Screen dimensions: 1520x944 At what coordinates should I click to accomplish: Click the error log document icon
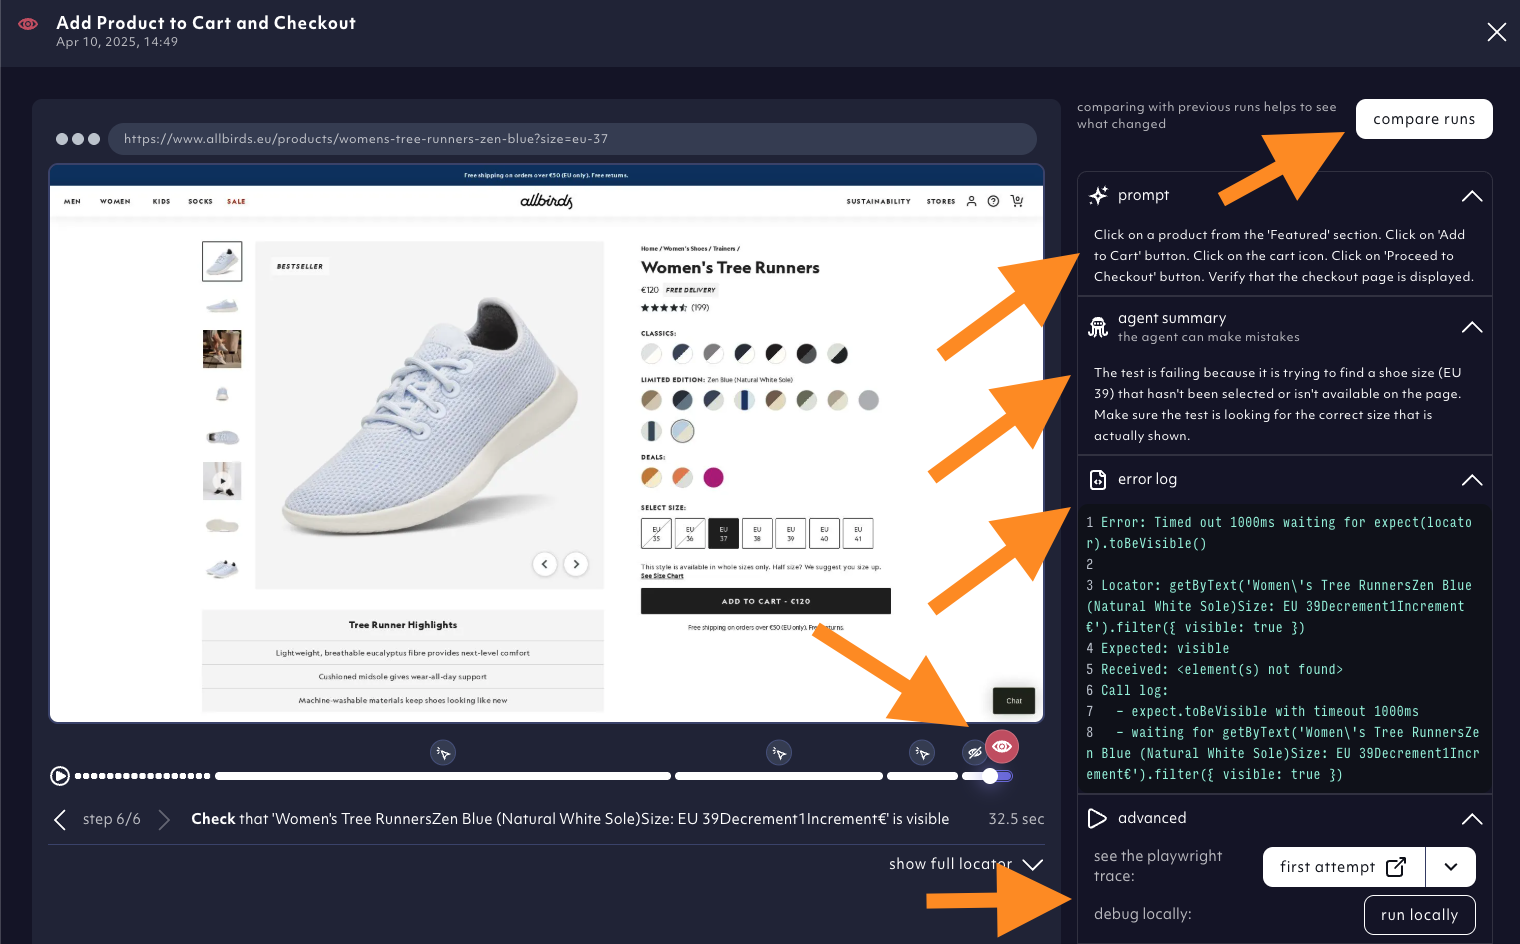[x=1098, y=480]
